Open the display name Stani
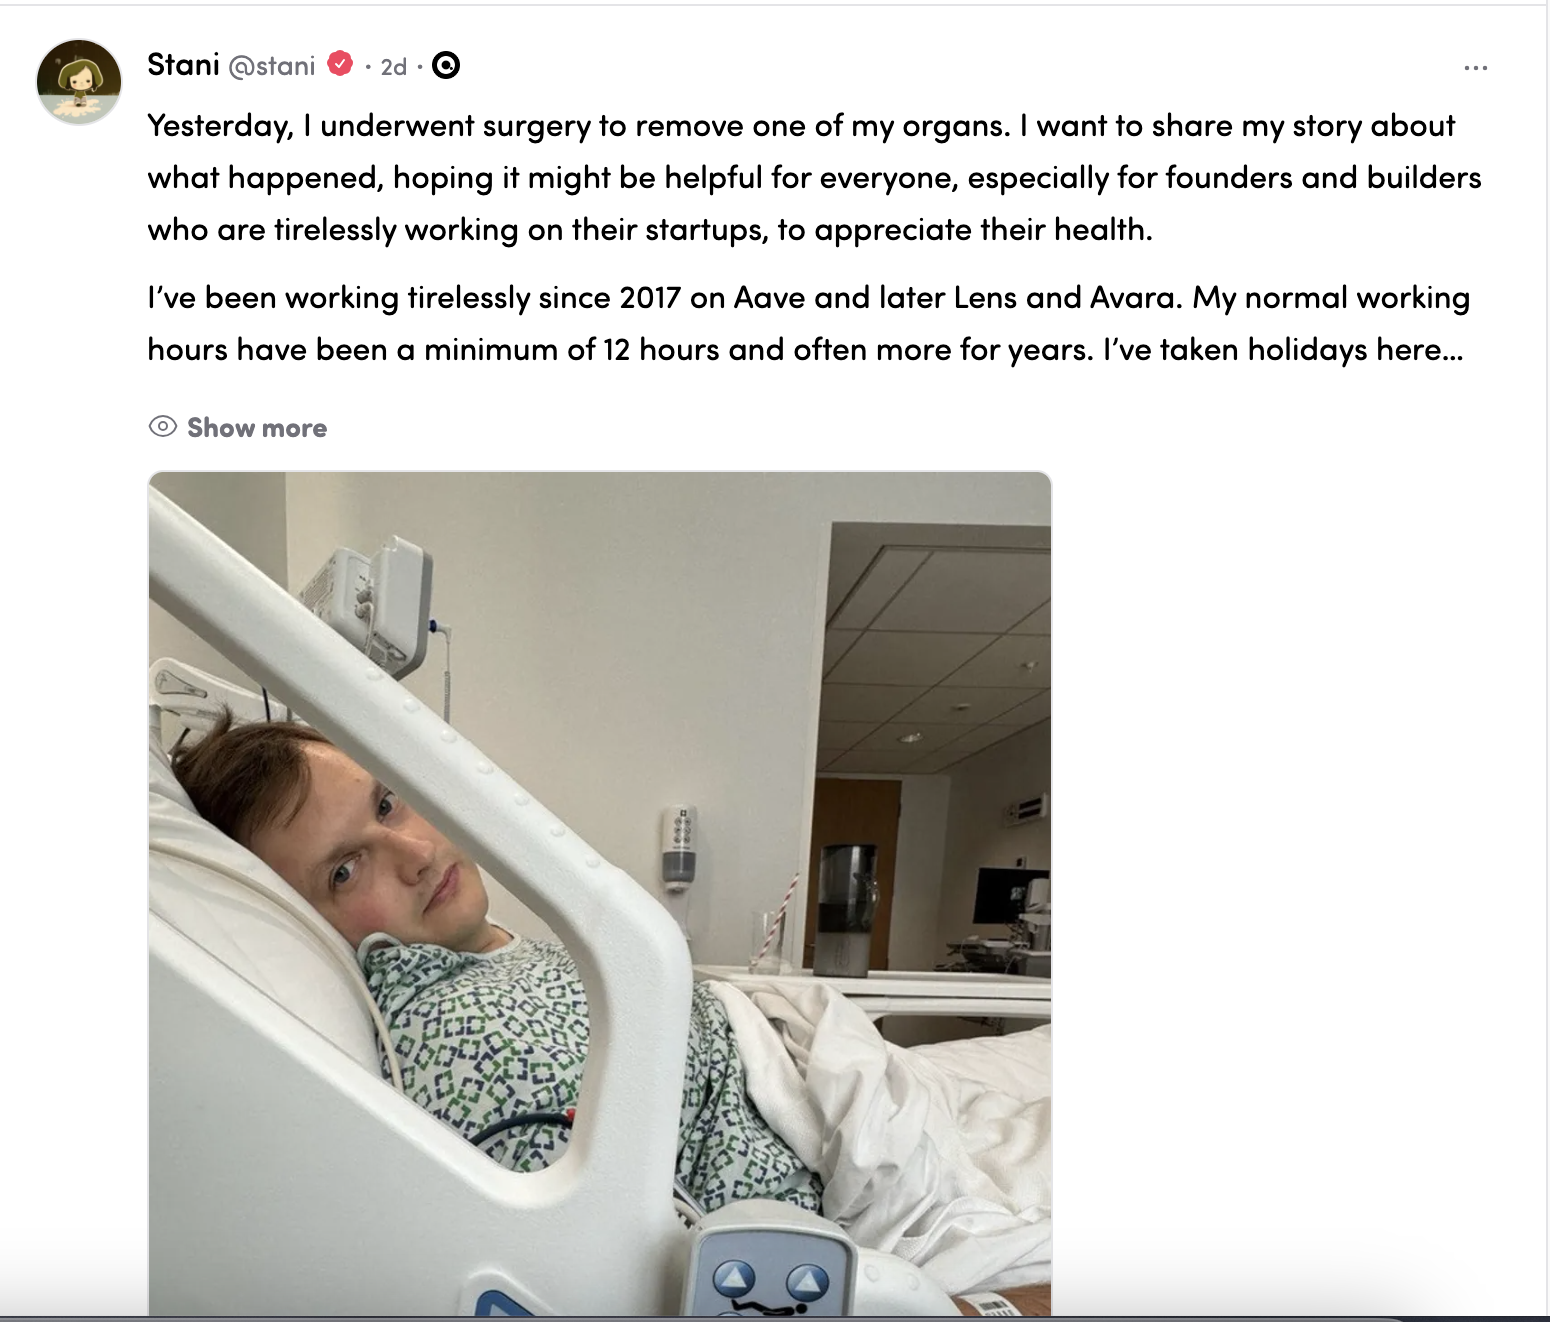 (x=183, y=65)
